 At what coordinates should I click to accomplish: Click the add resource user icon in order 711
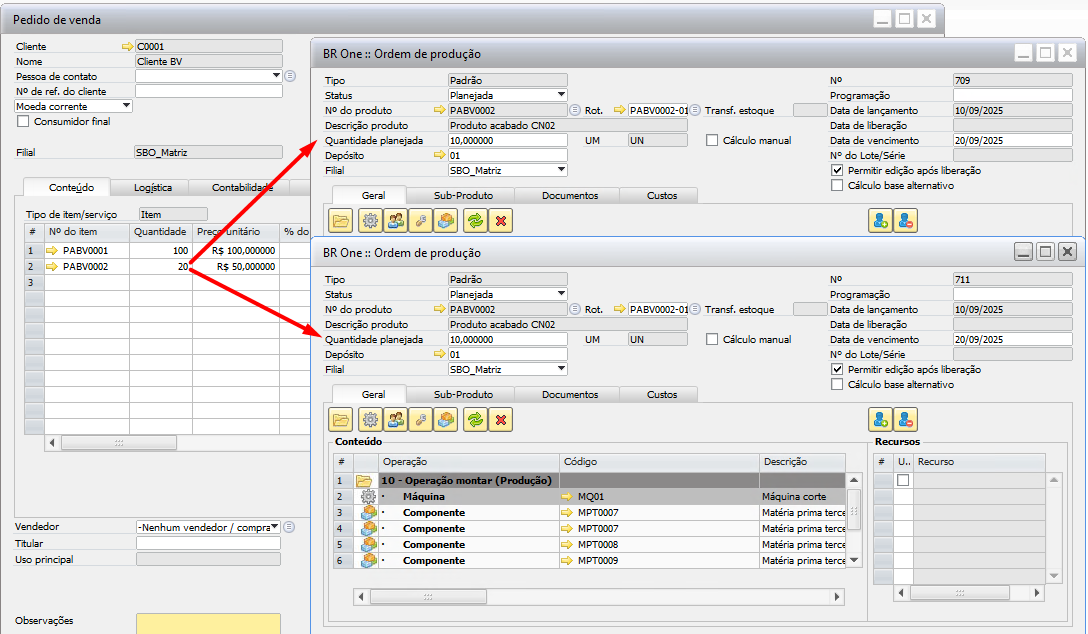click(x=880, y=420)
